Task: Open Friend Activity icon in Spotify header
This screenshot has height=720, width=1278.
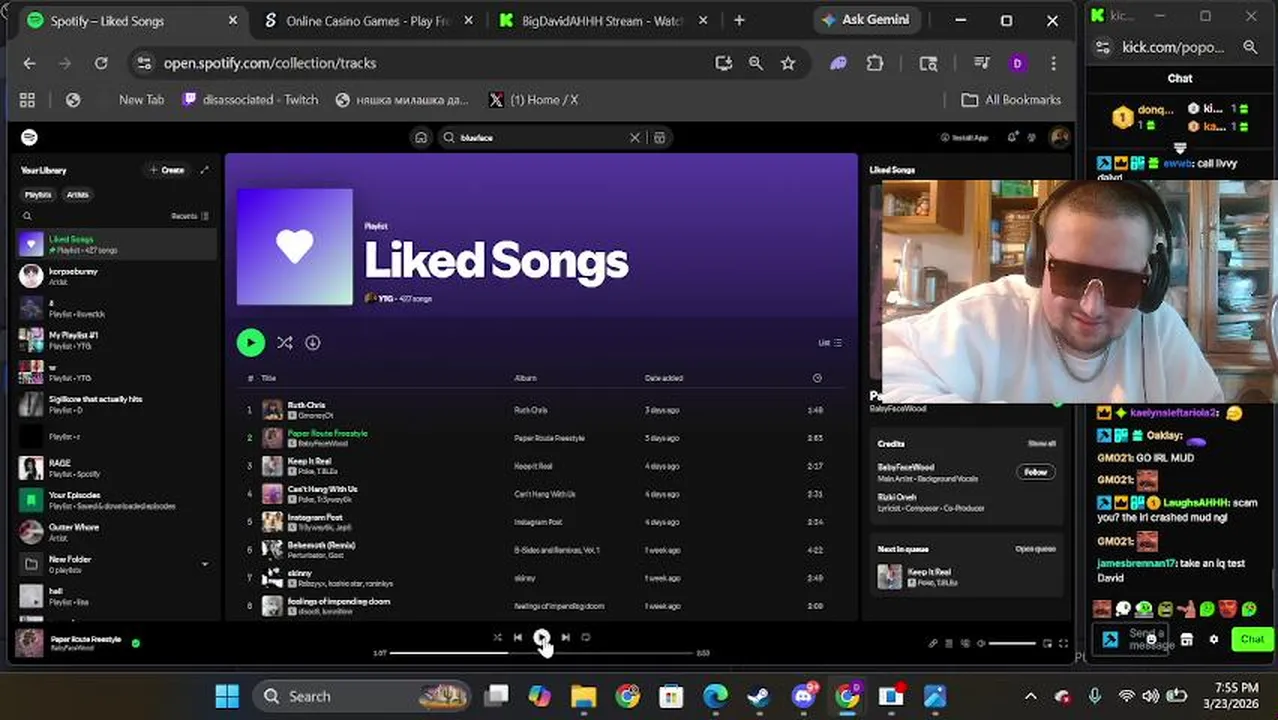Action: 1033,137
